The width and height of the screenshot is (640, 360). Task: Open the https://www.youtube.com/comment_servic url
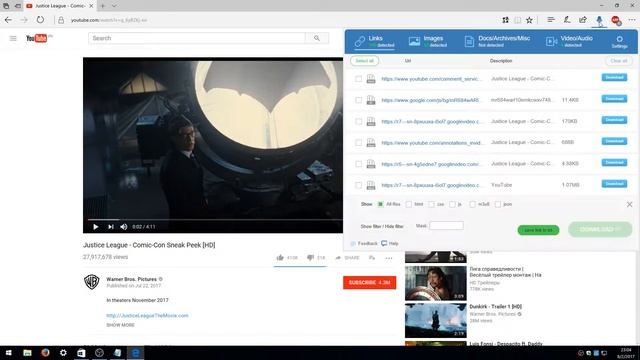click(431, 79)
